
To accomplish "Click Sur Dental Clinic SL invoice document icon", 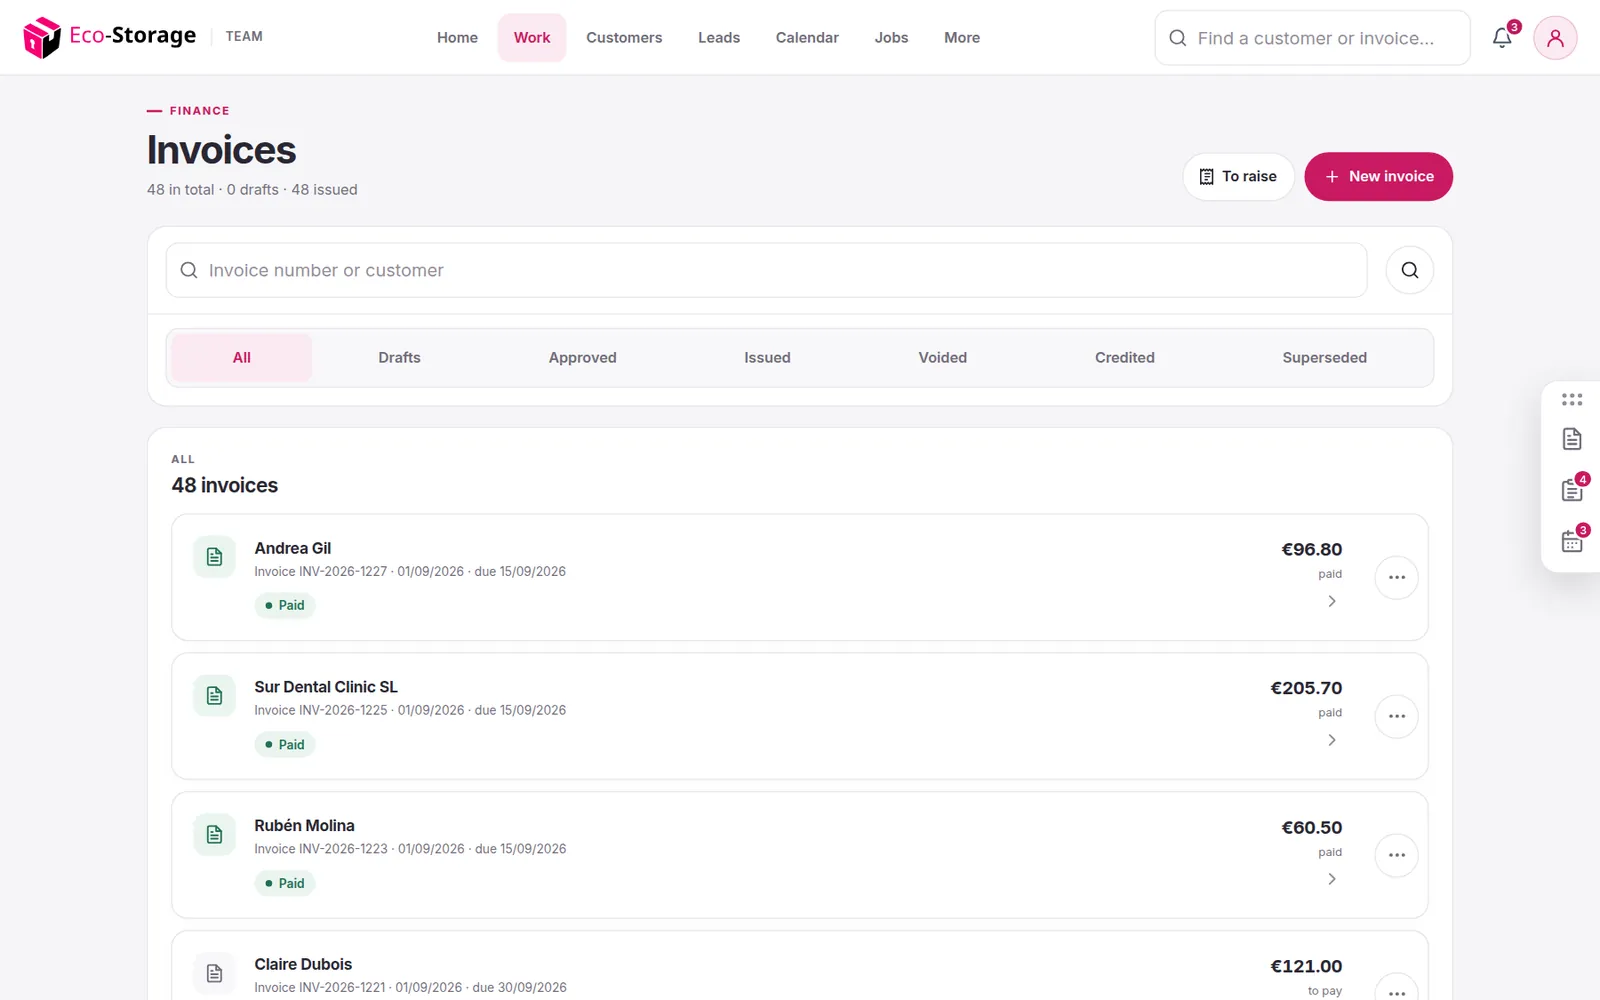I will [214, 696].
